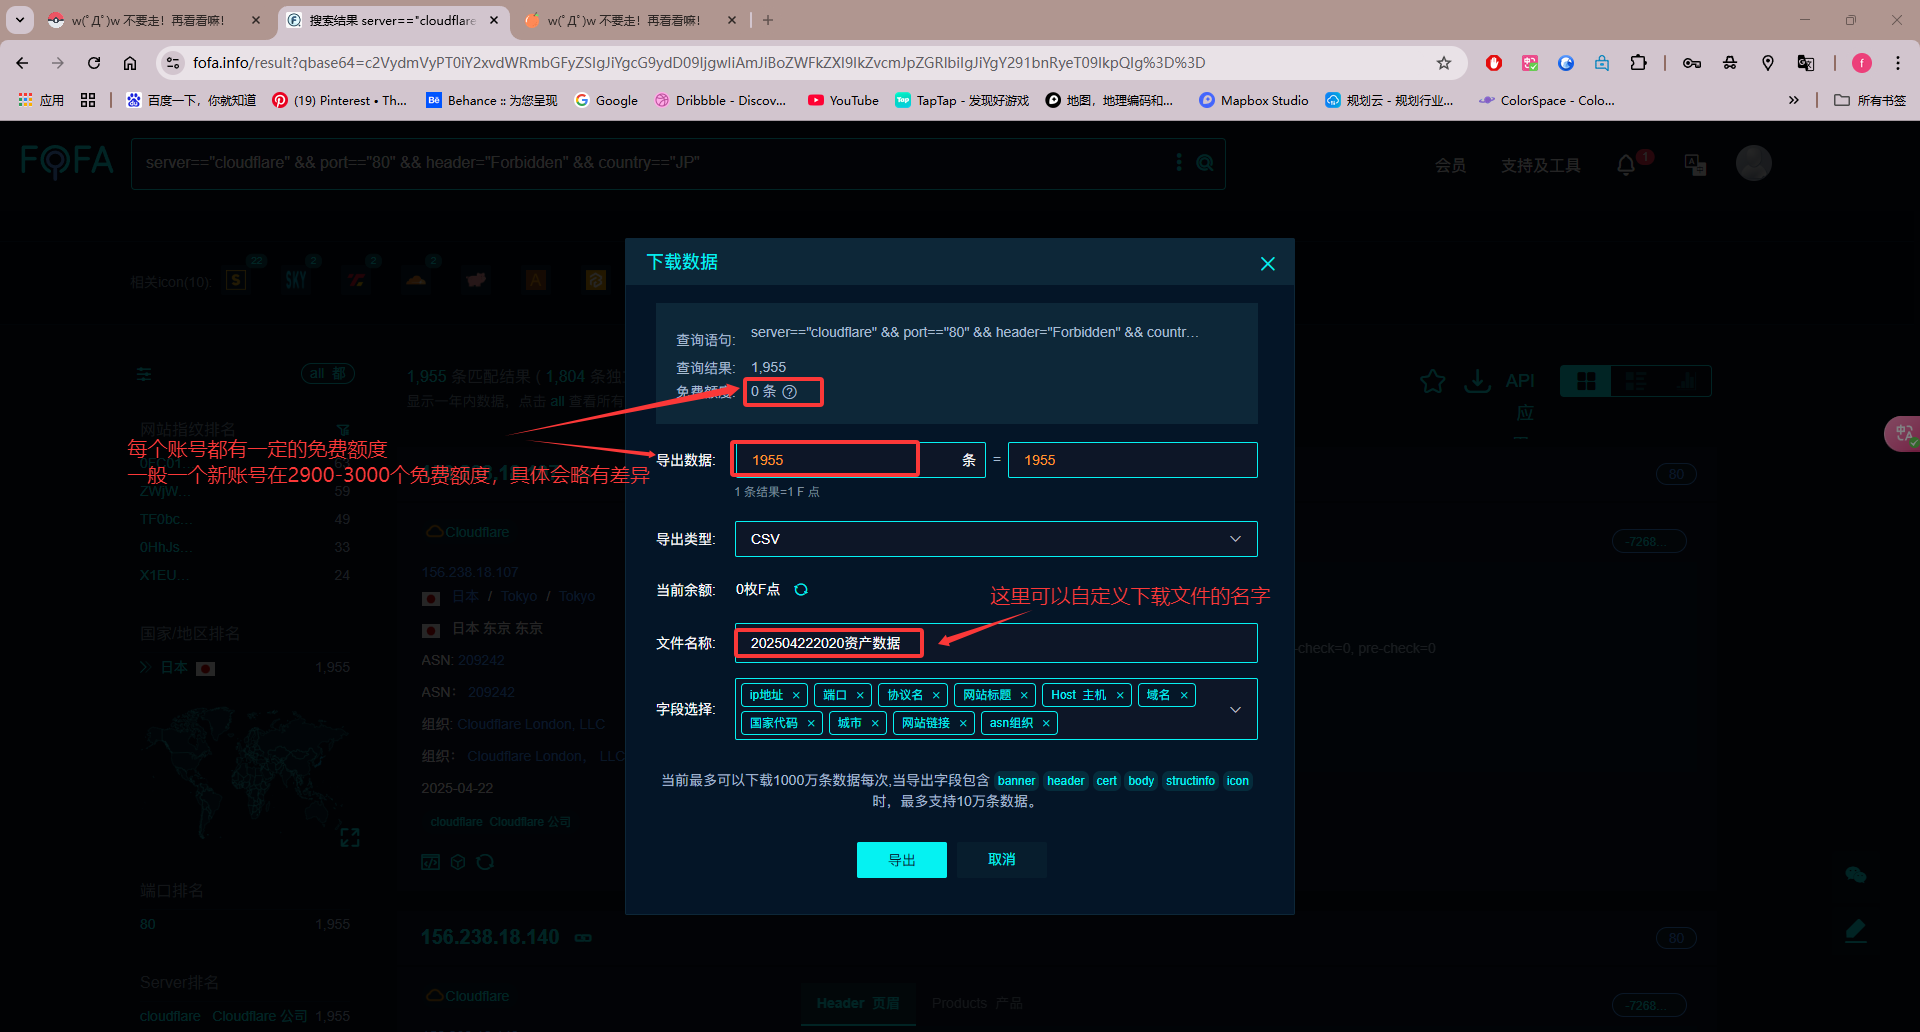Switch to the first browser tab

click(150, 20)
